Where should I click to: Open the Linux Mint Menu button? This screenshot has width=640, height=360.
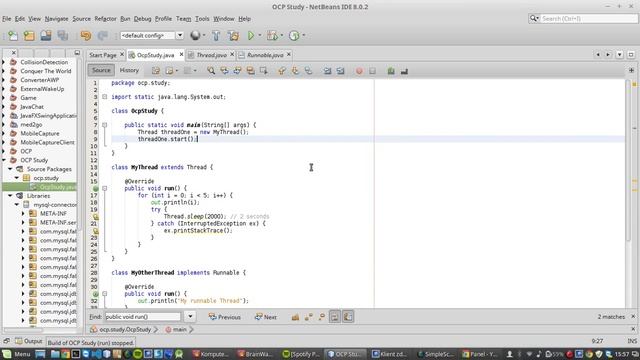coord(17,354)
